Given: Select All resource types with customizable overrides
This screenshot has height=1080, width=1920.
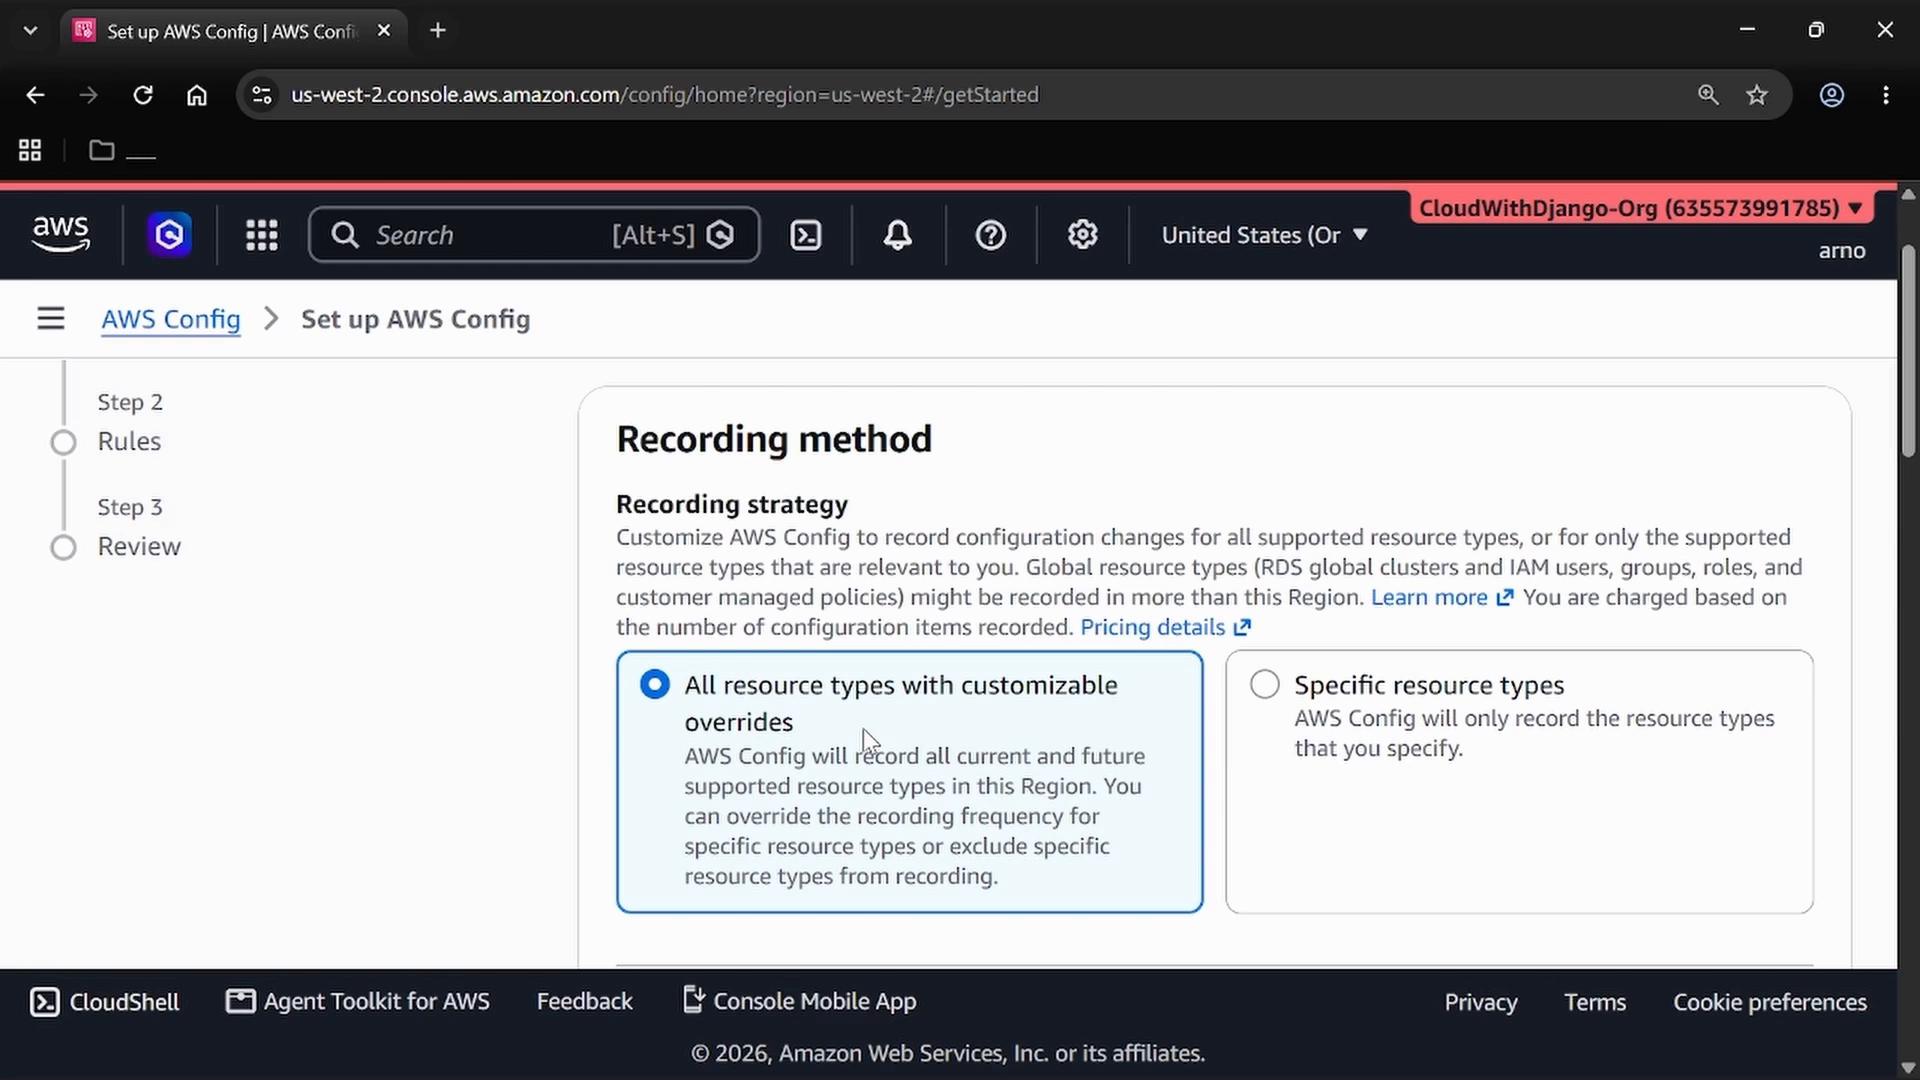Looking at the screenshot, I should (655, 685).
